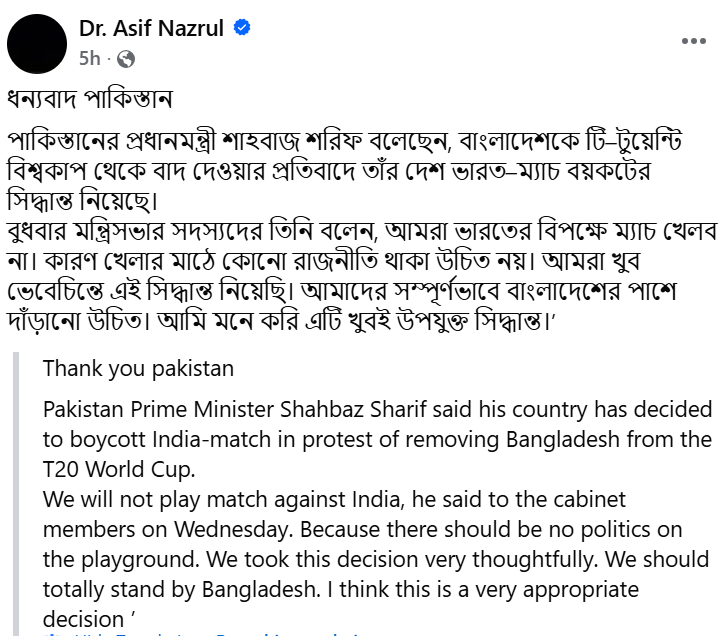The image size is (727, 636).
Task: Click the blue verified badge icon
Action: click(242, 29)
